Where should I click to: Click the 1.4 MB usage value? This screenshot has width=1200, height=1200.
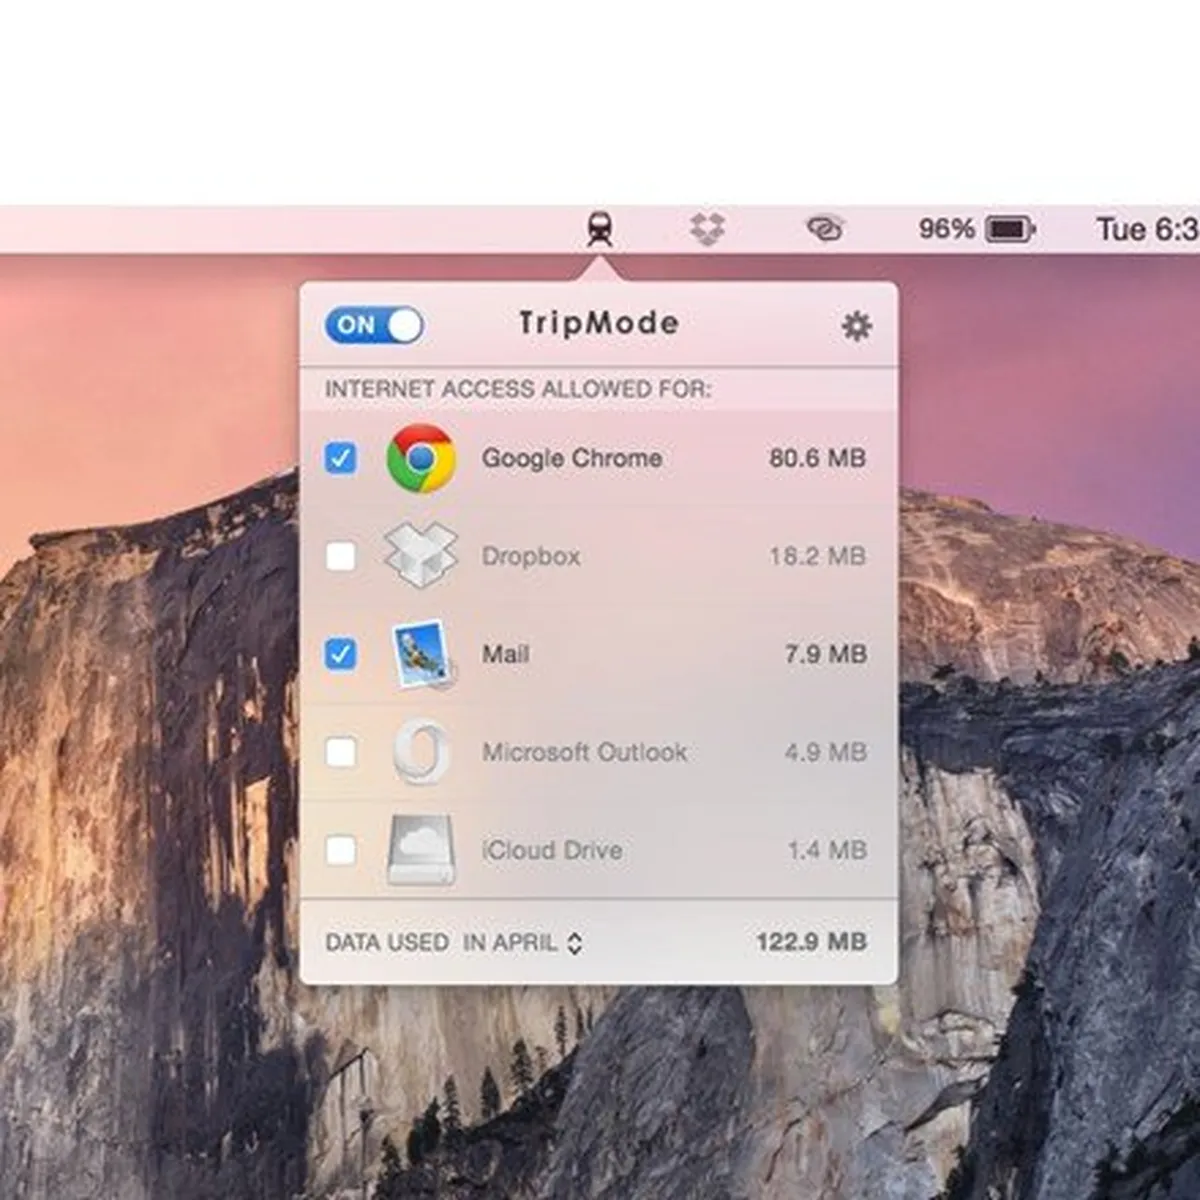pyautogui.click(x=827, y=850)
